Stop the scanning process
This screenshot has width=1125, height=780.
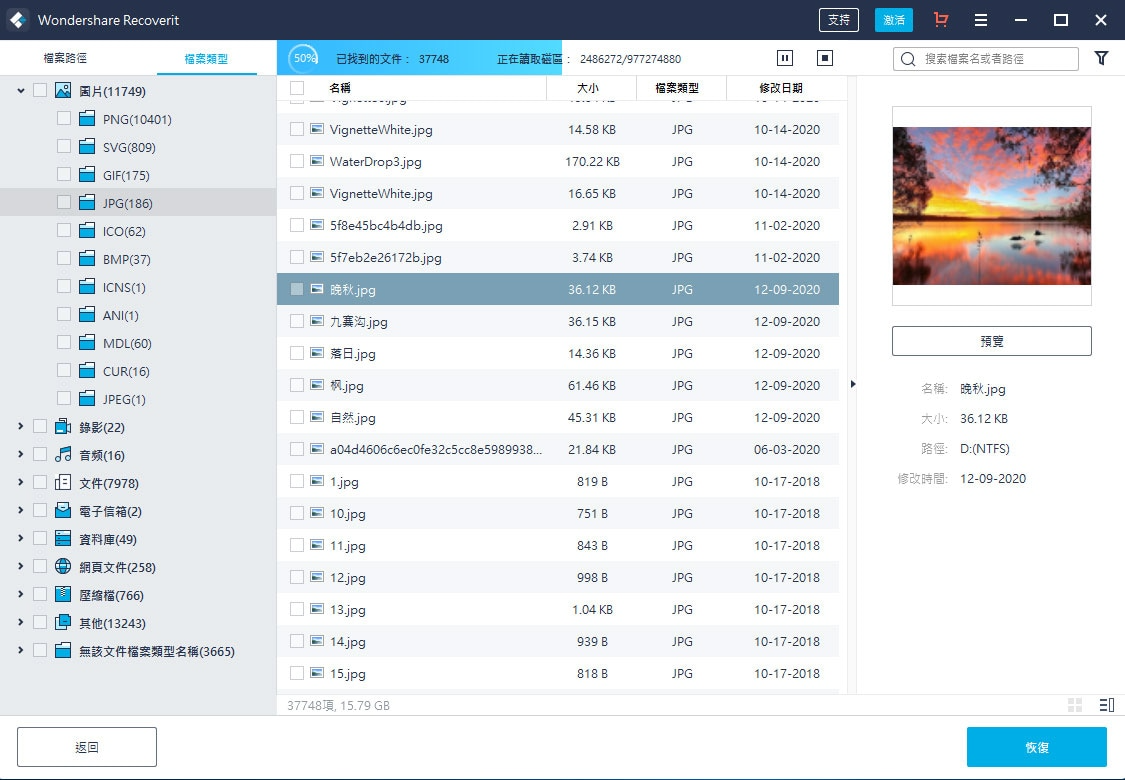tap(825, 58)
